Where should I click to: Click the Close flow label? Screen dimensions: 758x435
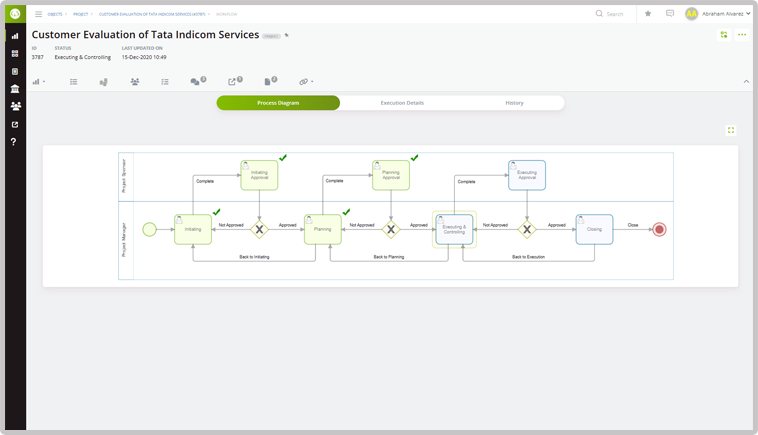[633, 225]
